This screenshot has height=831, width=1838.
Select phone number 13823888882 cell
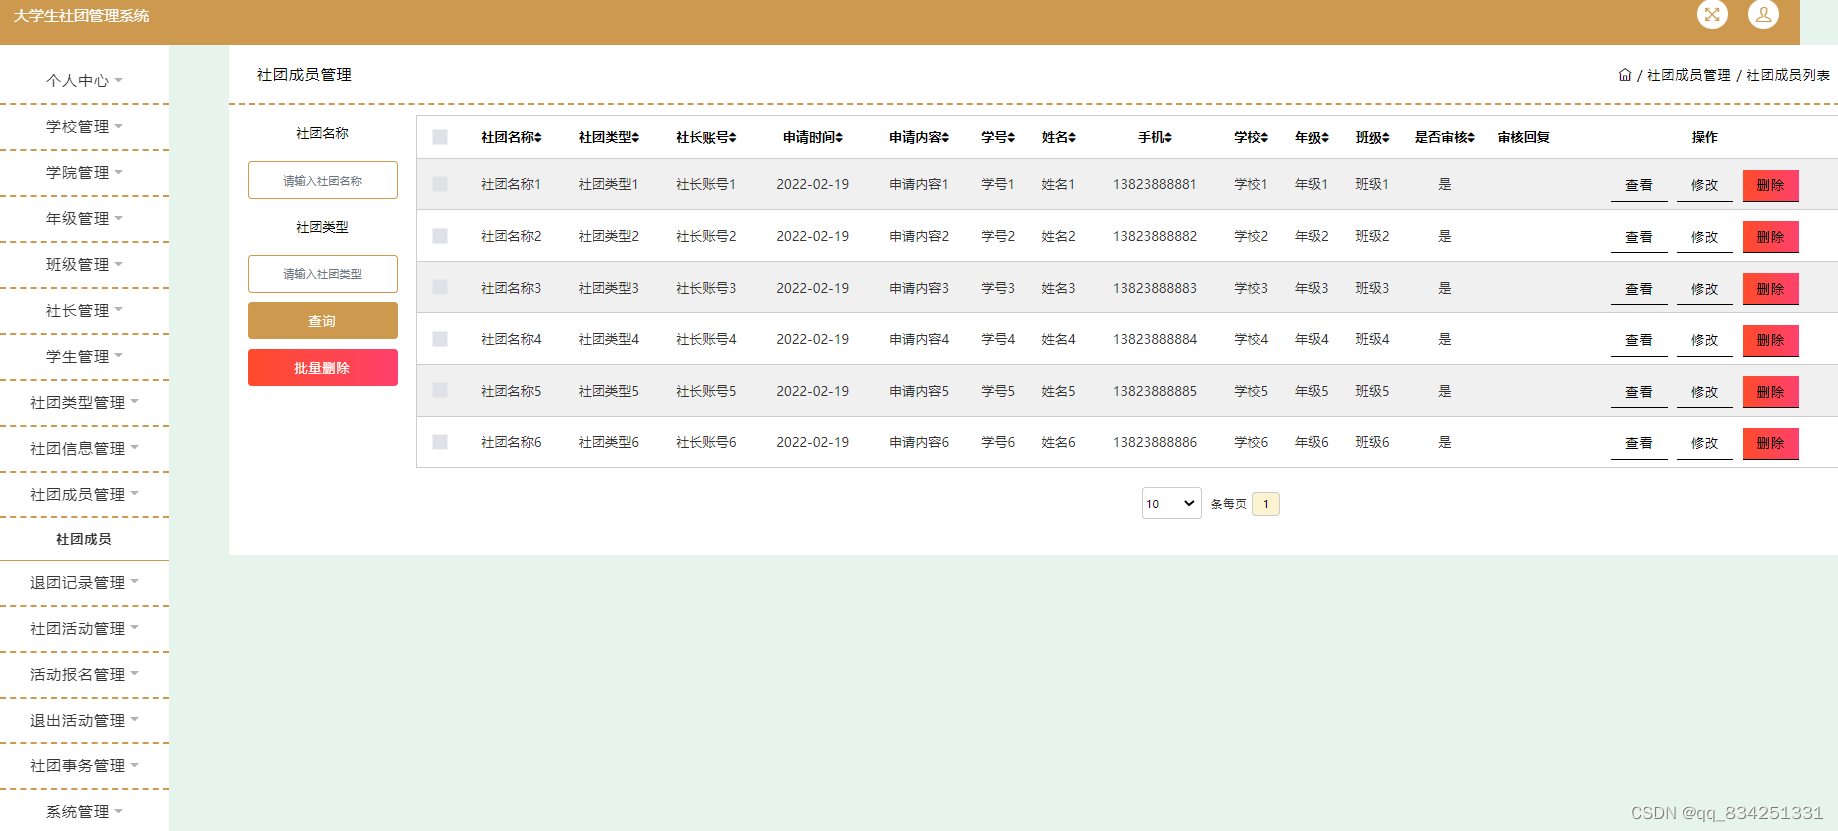tap(1155, 236)
